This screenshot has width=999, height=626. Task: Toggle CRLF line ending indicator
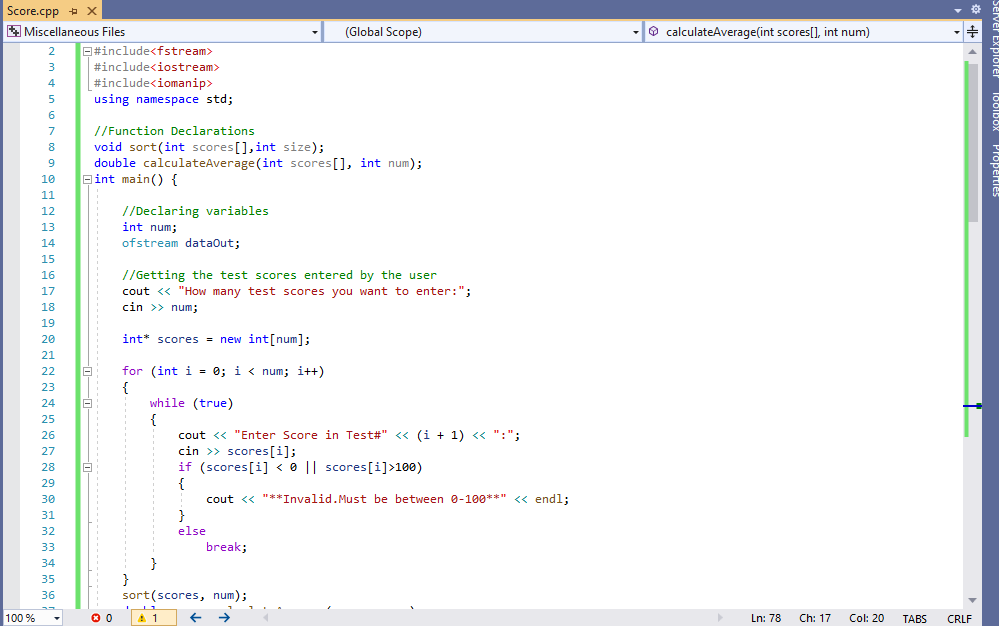[x=959, y=618]
